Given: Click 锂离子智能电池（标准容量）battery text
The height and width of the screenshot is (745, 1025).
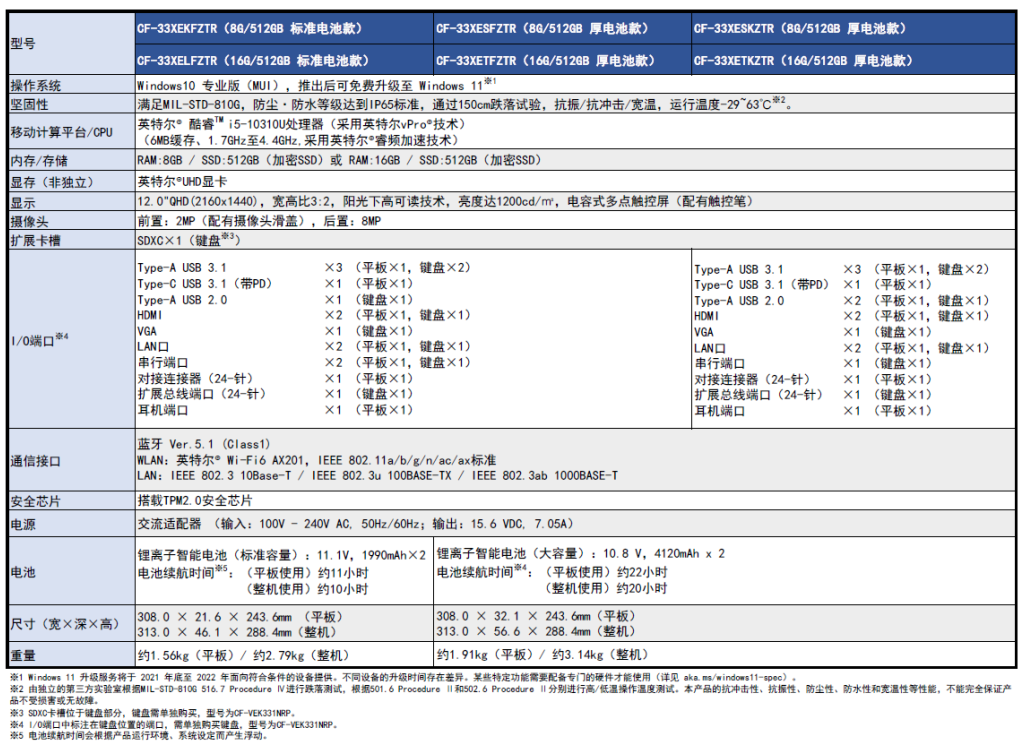Looking at the screenshot, I should pos(282,555).
